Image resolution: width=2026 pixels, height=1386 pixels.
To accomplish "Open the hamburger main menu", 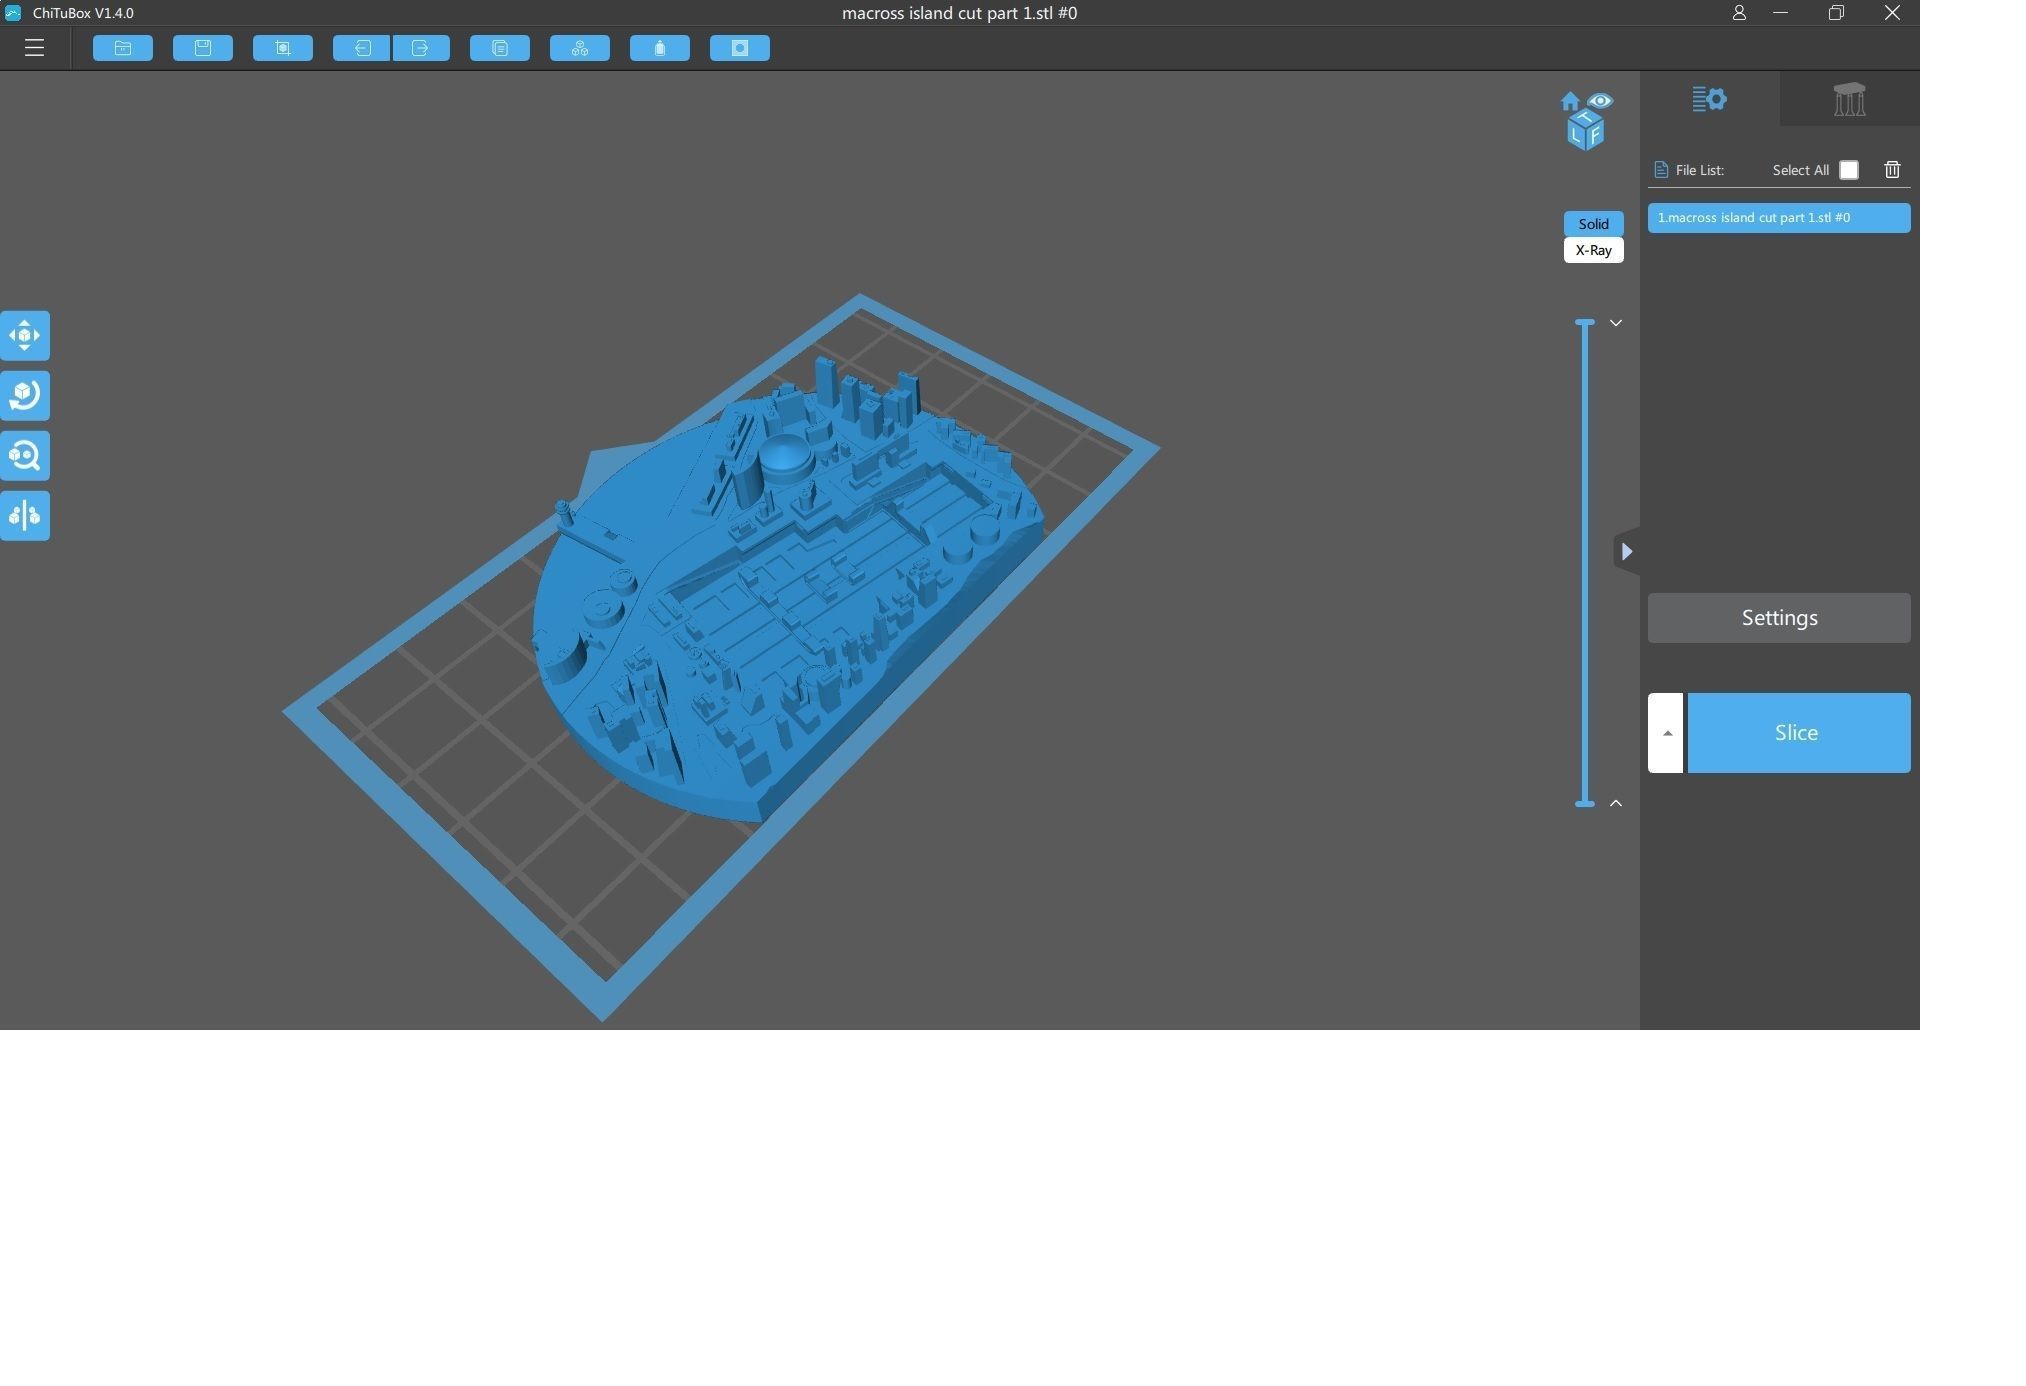I will click(34, 48).
